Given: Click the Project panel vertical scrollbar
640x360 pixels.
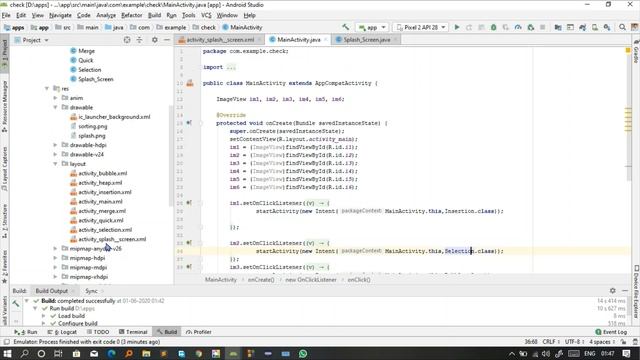Looking at the screenshot, I should click(x=171, y=155).
